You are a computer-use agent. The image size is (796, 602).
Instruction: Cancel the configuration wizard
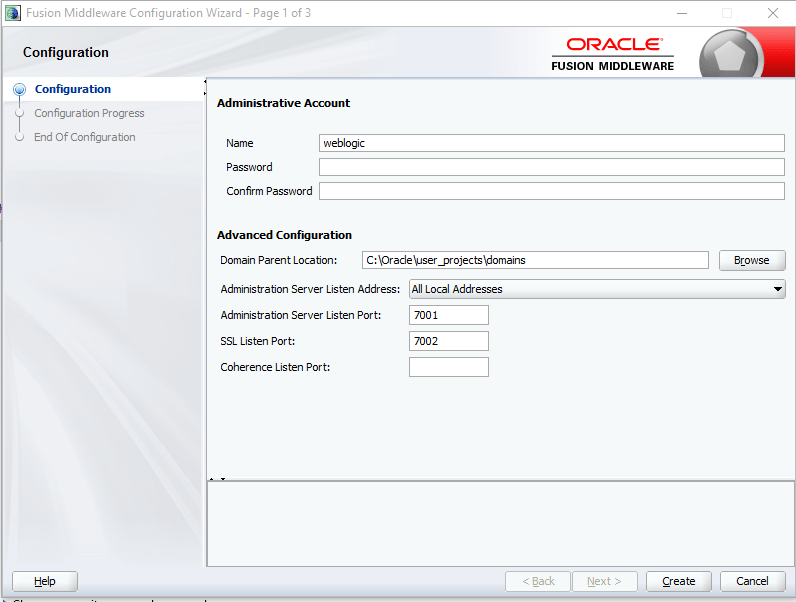point(752,581)
